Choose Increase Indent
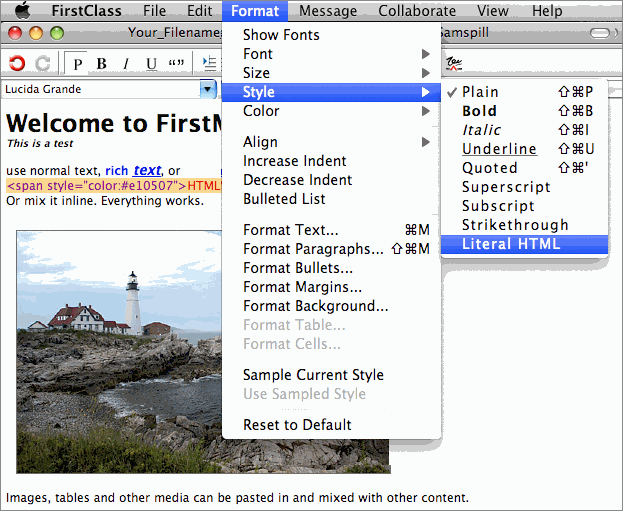 pyautogui.click(x=331, y=161)
